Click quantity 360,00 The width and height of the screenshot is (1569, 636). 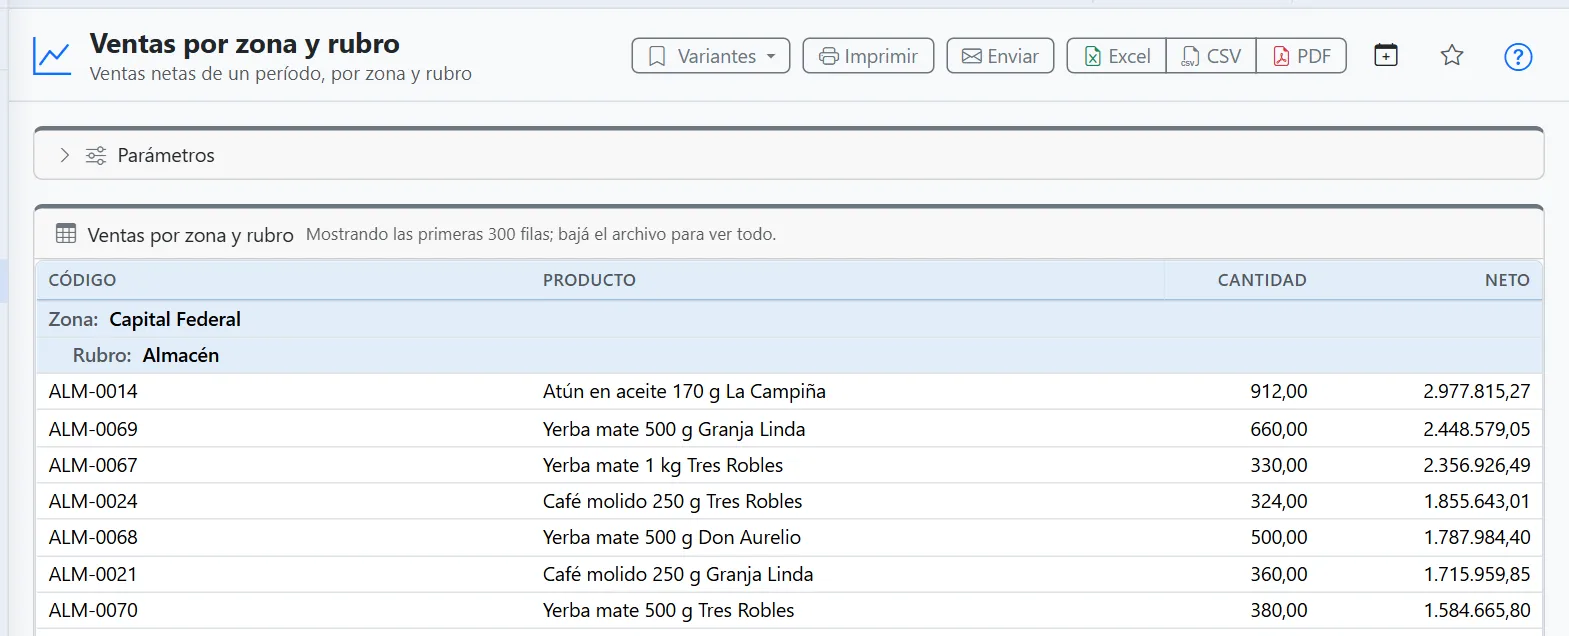click(x=1278, y=574)
